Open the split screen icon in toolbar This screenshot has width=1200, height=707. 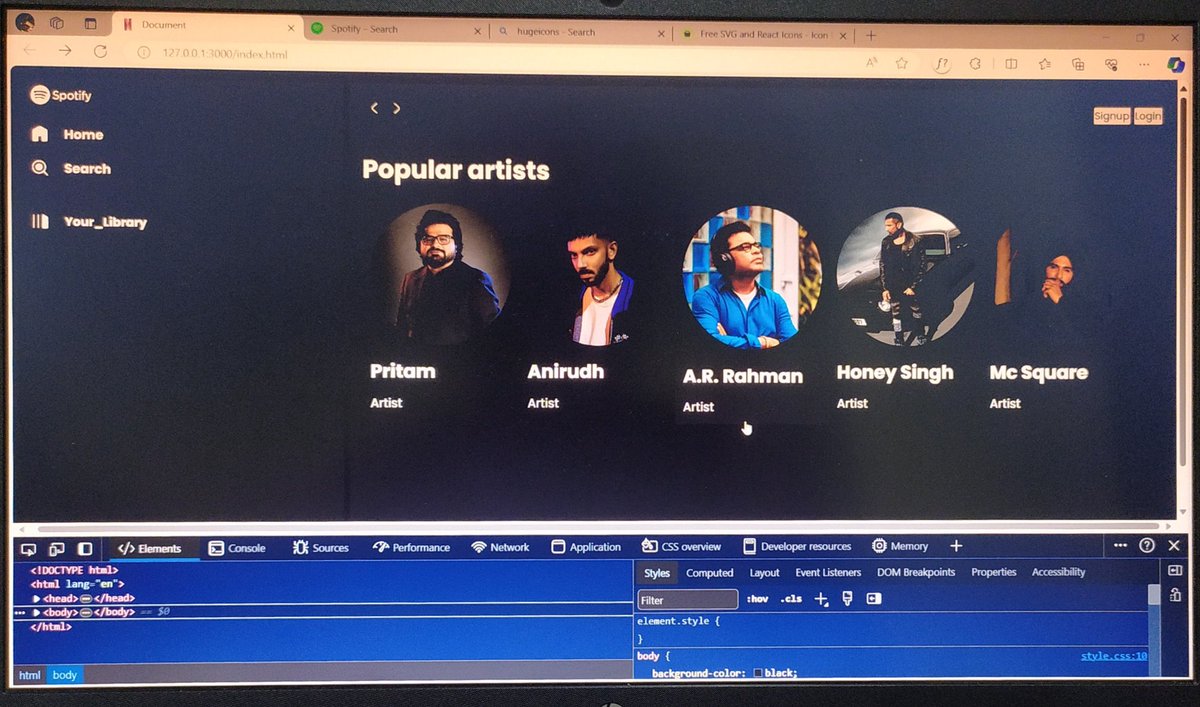(1012, 64)
